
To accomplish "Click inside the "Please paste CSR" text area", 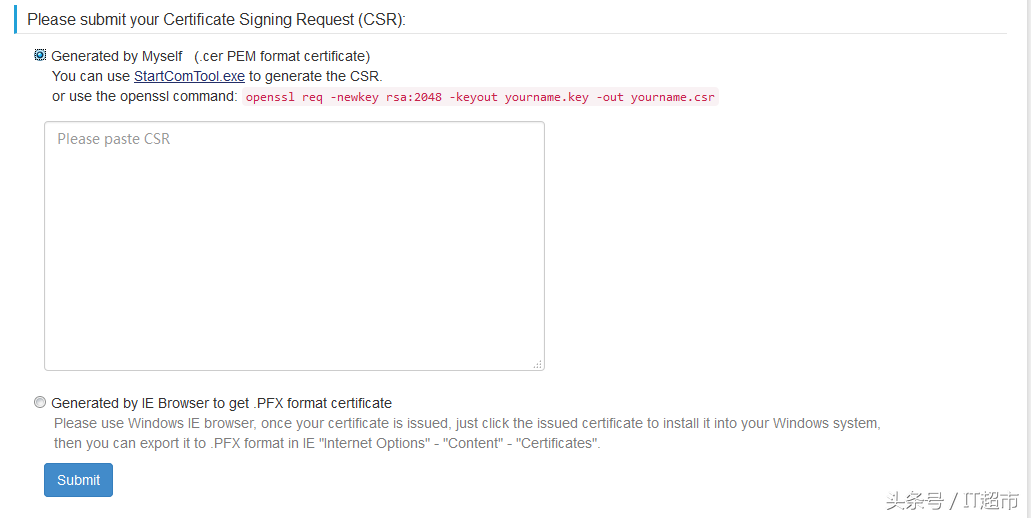I will tap(294, 246).
